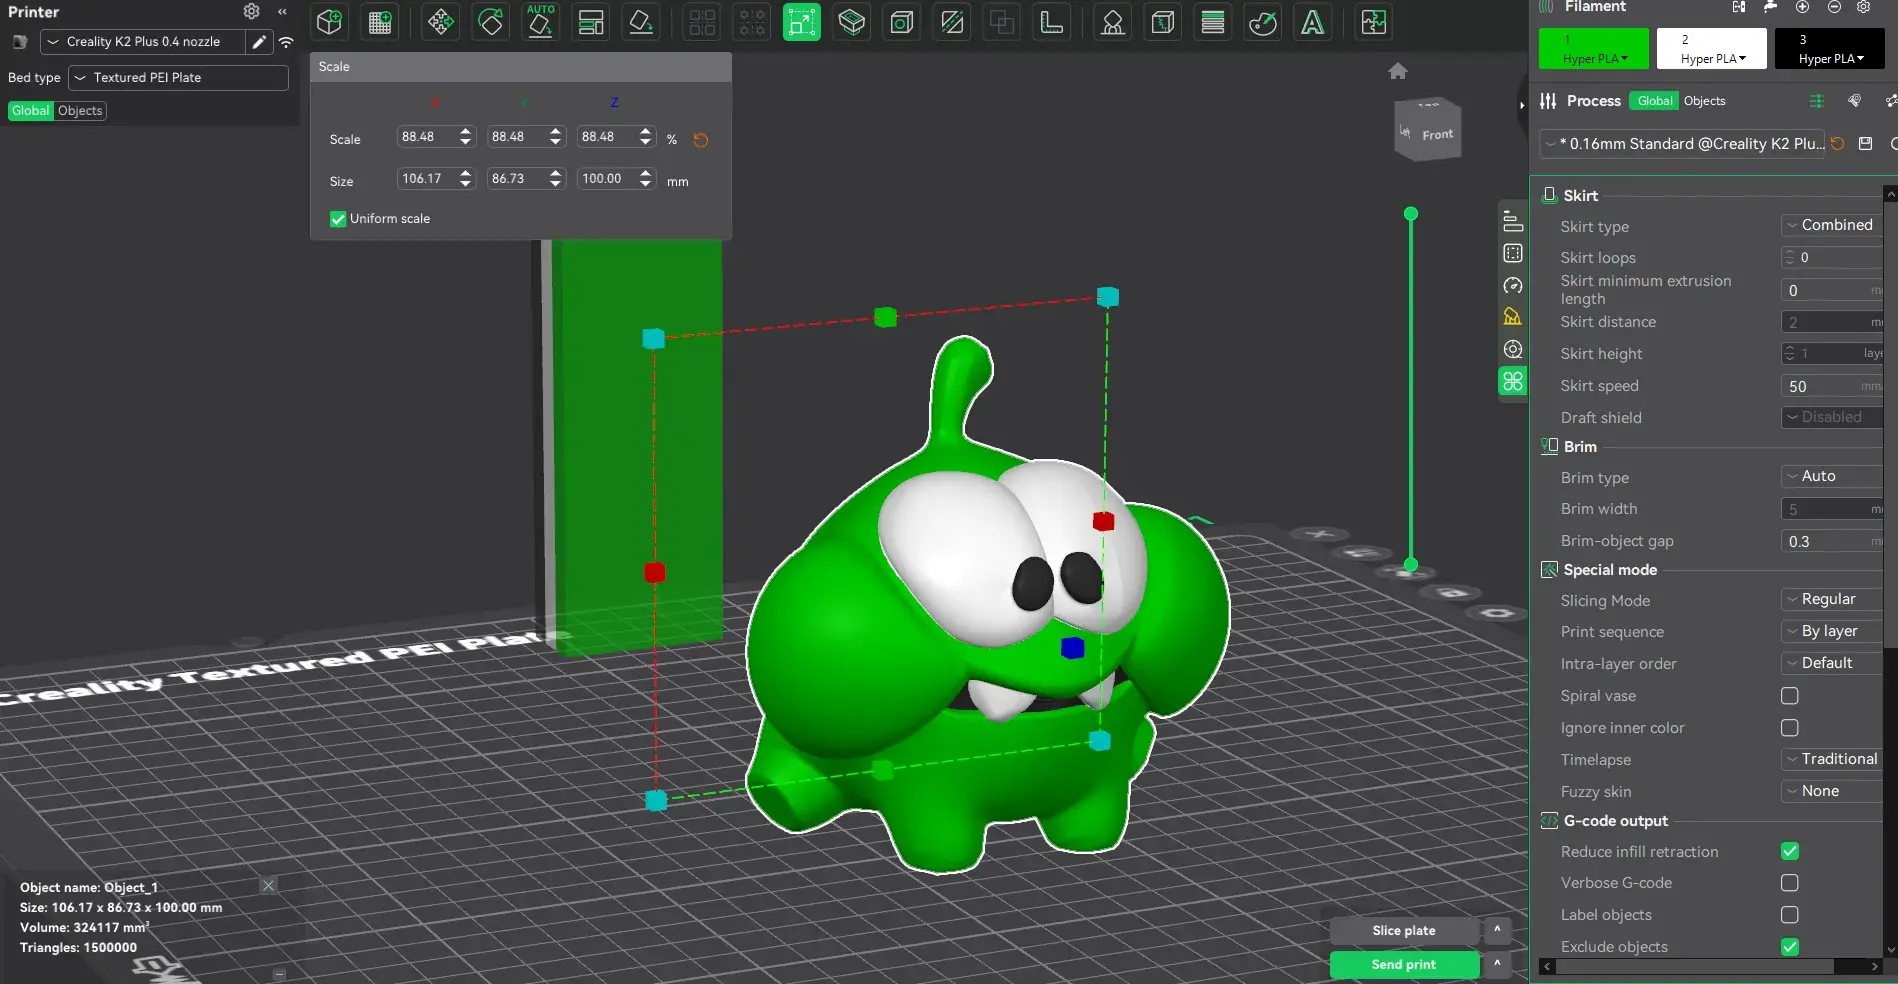Click the Arrange all objects icon
The image size is (1898, 984).
pos(591,22)
